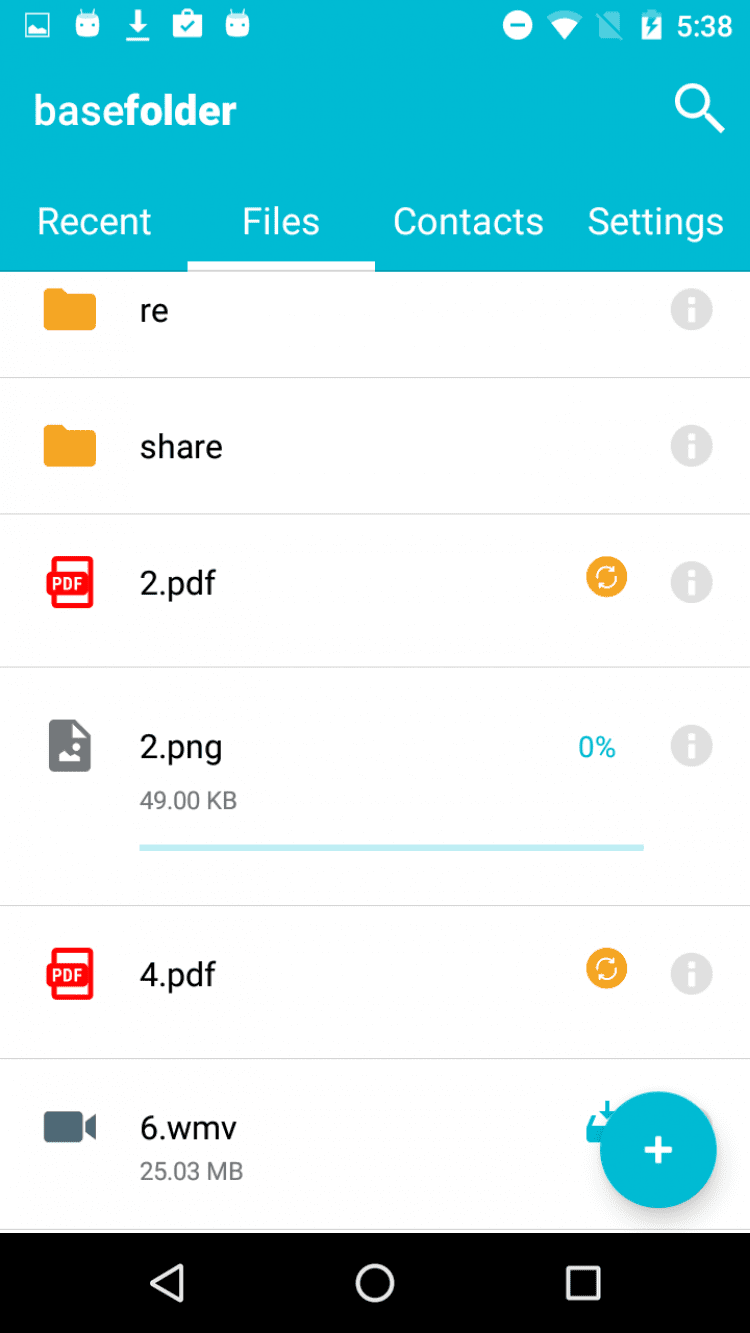Switch to the Recent tab

94,222
